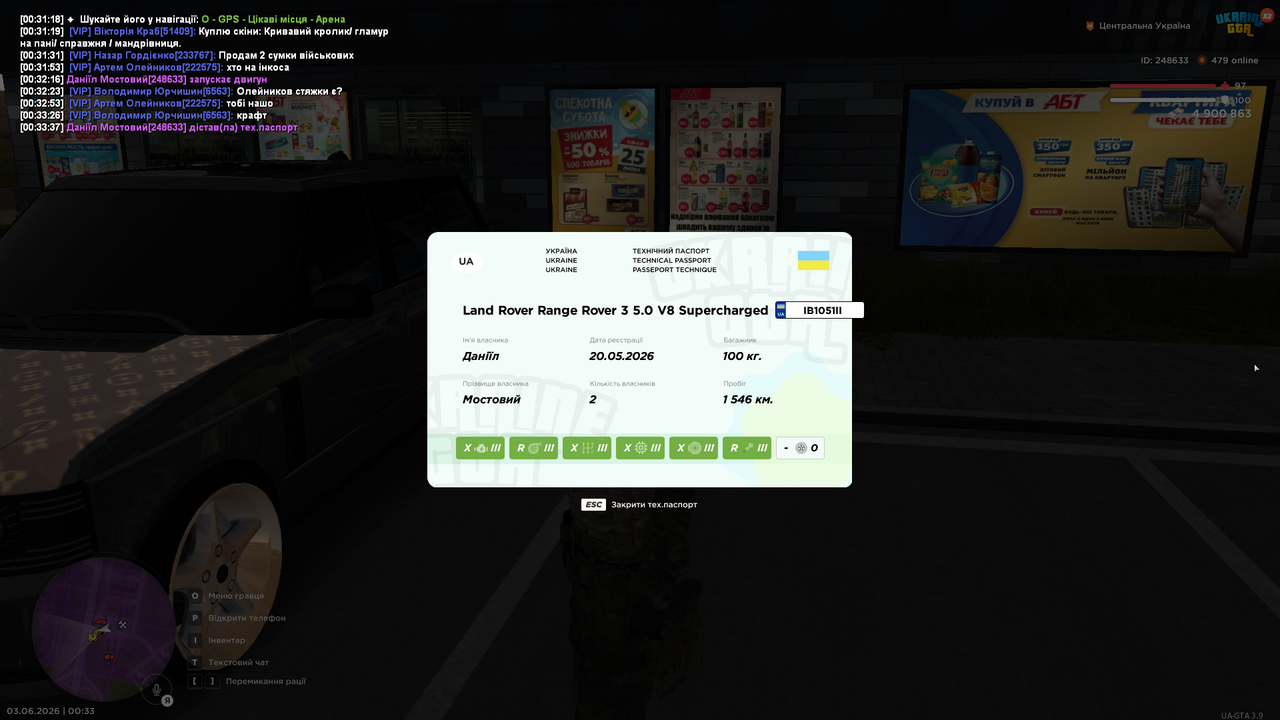1280x720 pixels.
Task: Click the TECHNICAL PASSPORT heading text
Action: point(672,261)
